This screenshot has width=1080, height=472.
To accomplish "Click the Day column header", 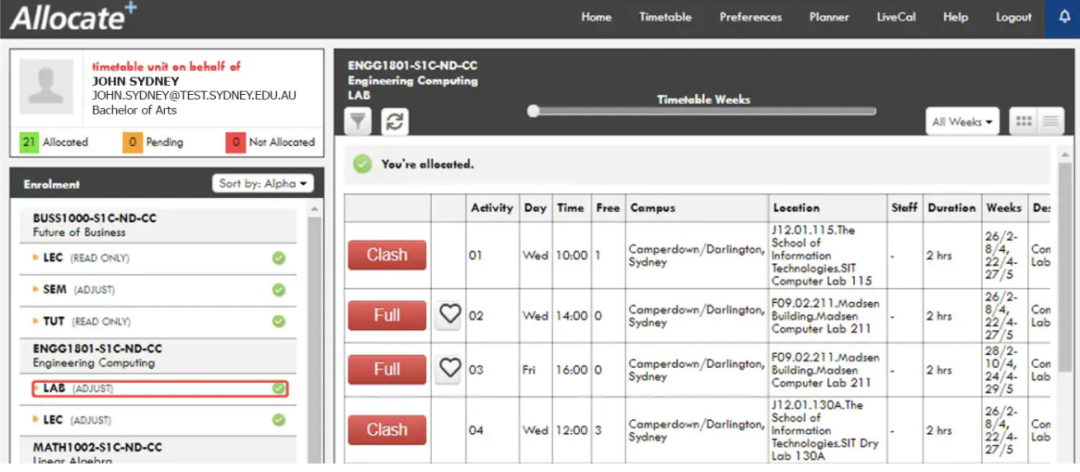I will pos(534,207).
